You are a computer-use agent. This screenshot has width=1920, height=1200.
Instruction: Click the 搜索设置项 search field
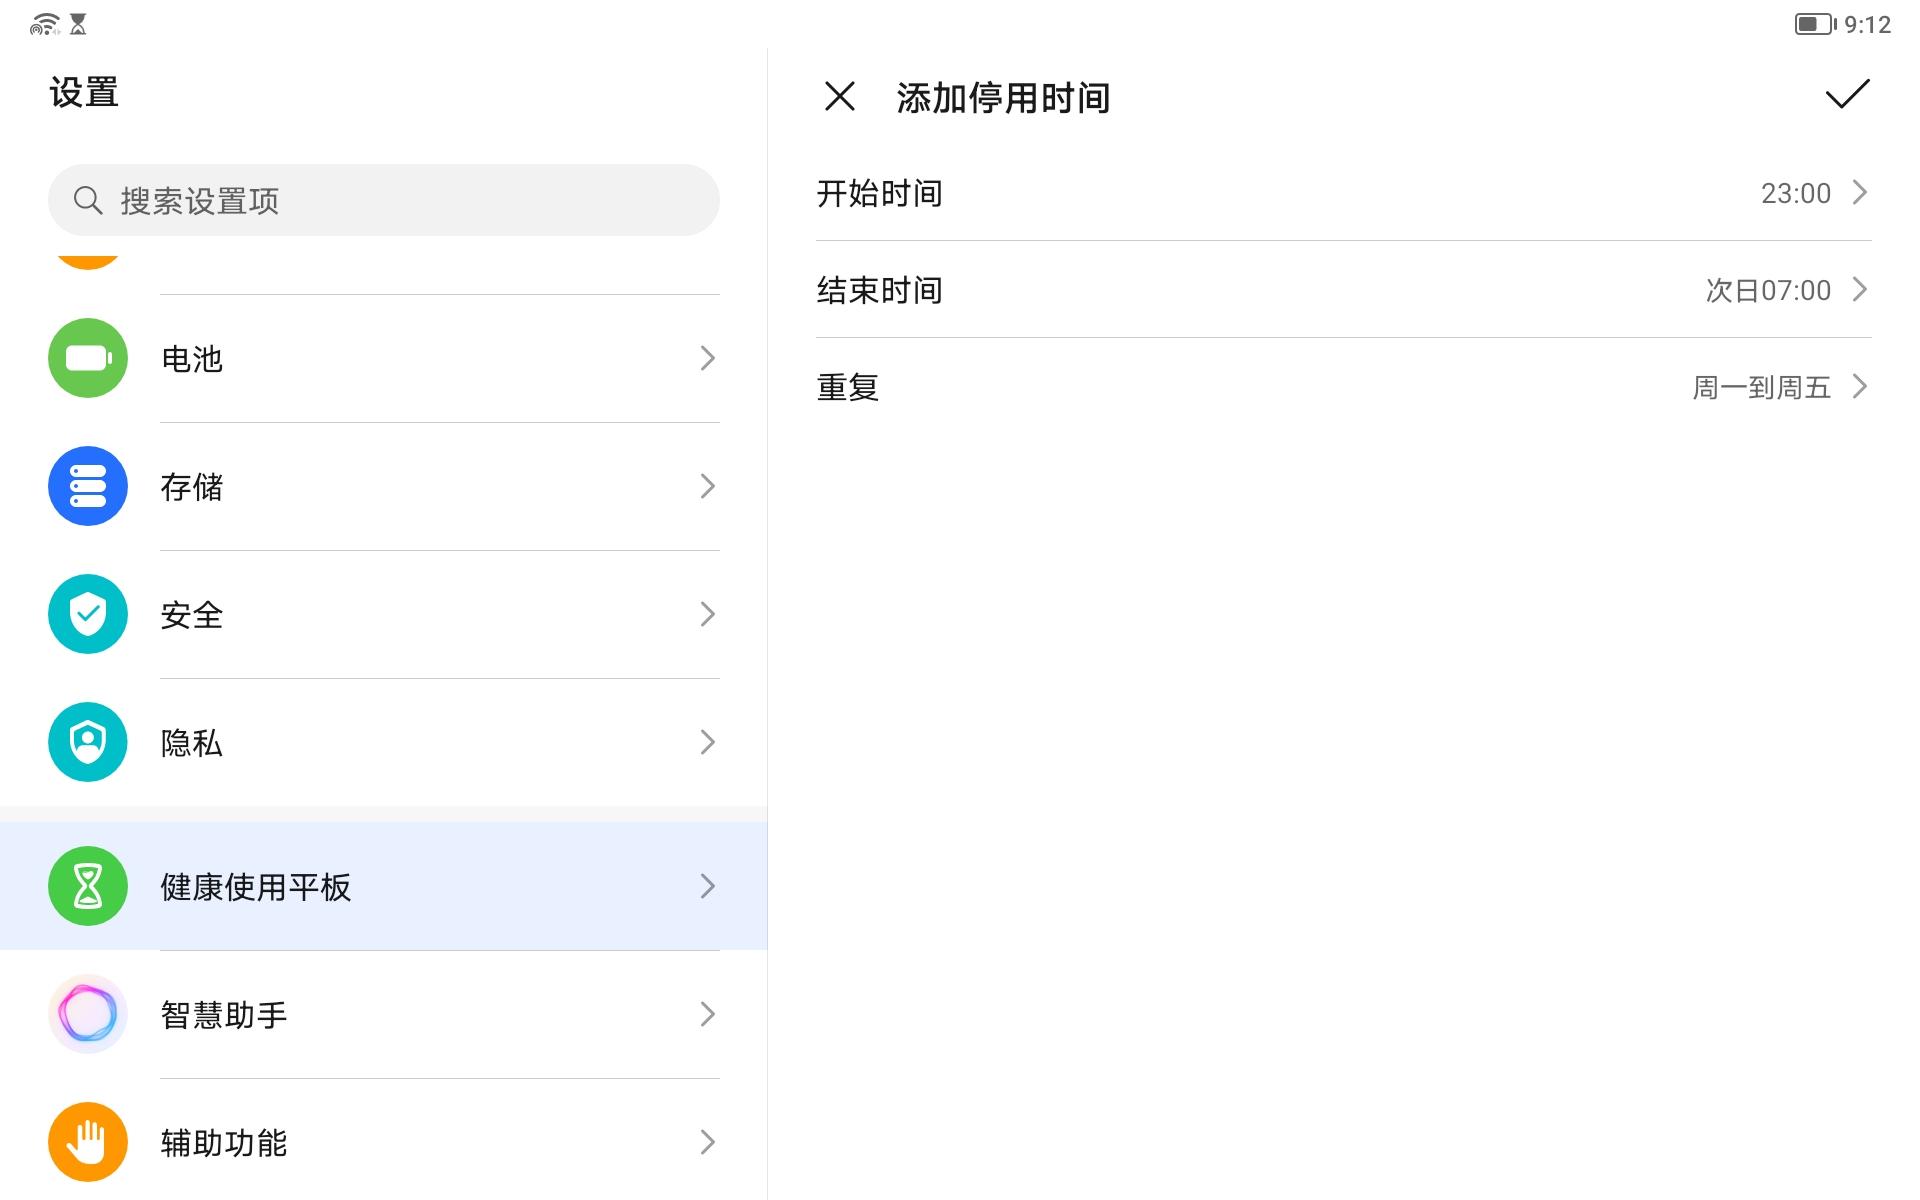383,199
